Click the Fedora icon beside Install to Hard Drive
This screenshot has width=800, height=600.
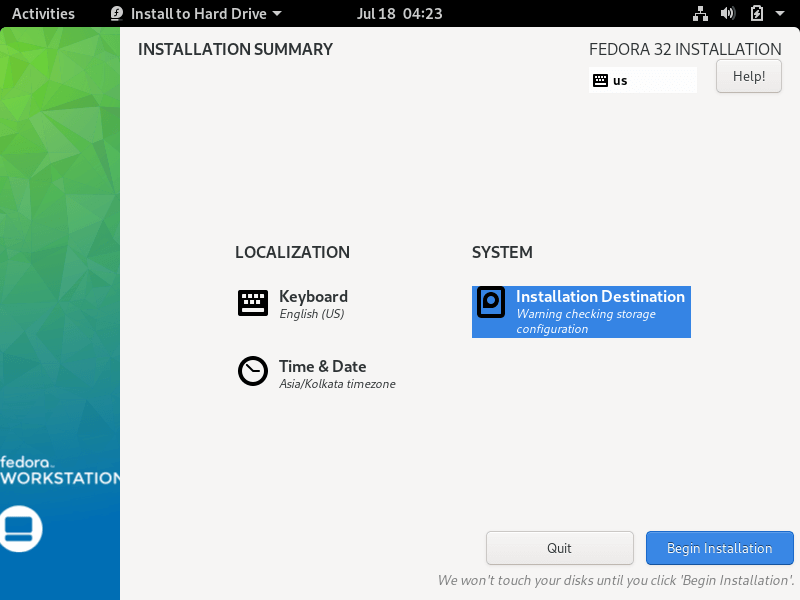117,13
